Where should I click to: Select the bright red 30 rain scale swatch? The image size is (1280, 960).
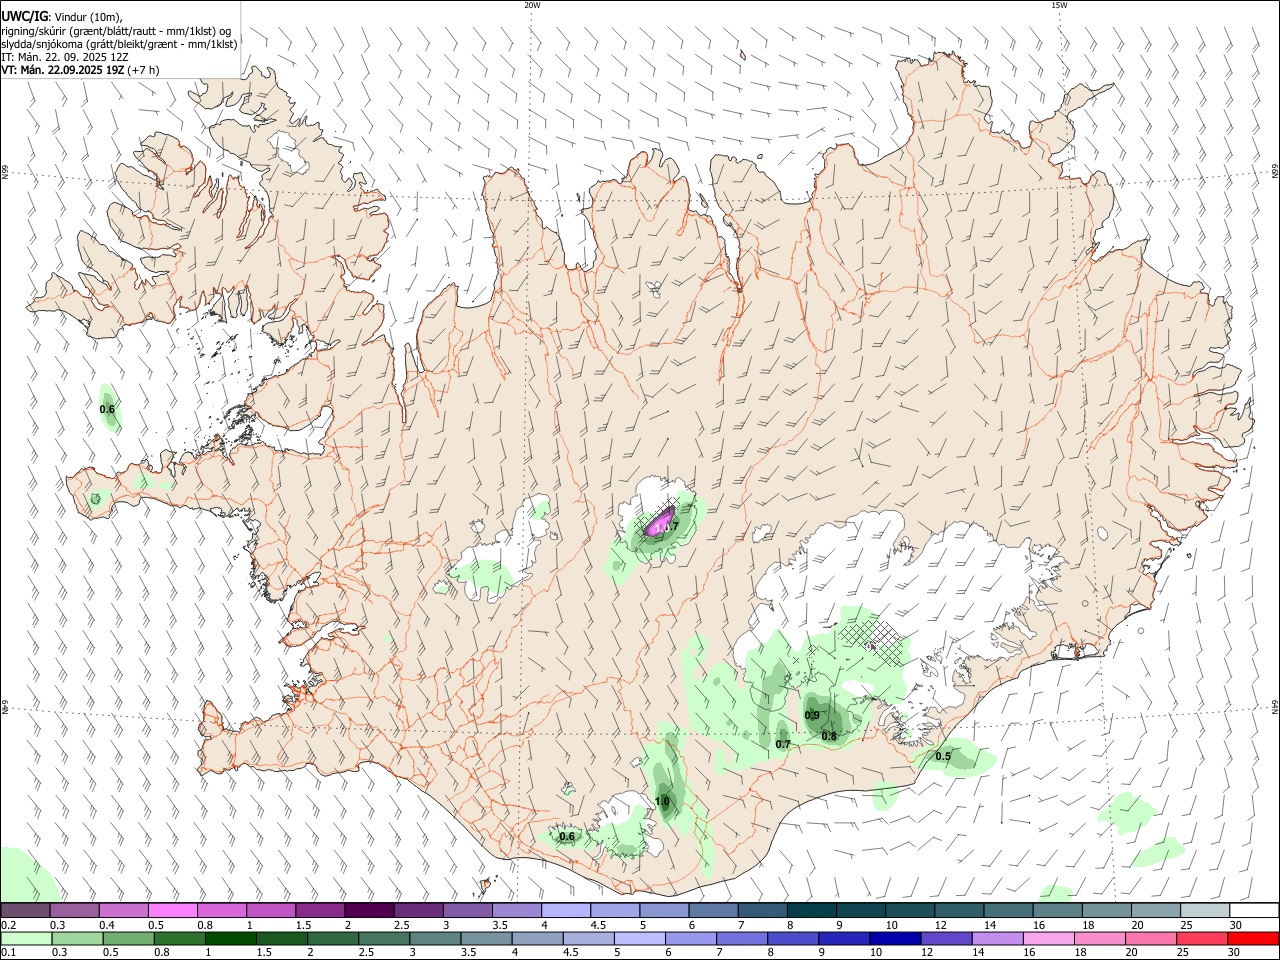(1253, 938)
